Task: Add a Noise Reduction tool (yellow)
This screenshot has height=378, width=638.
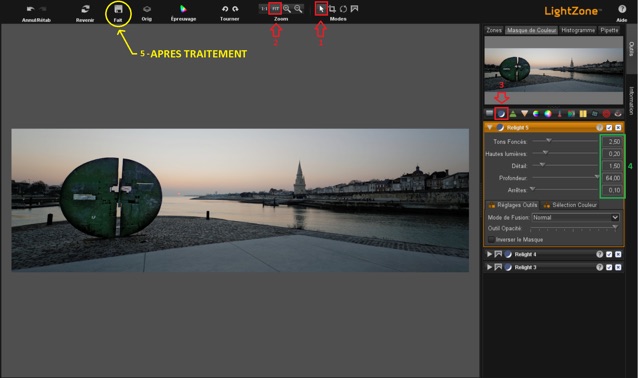Action: coord(583,114)
